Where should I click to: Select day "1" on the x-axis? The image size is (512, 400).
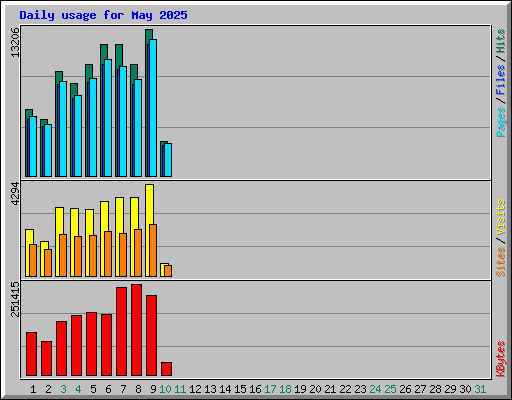(x=33, y=389)
